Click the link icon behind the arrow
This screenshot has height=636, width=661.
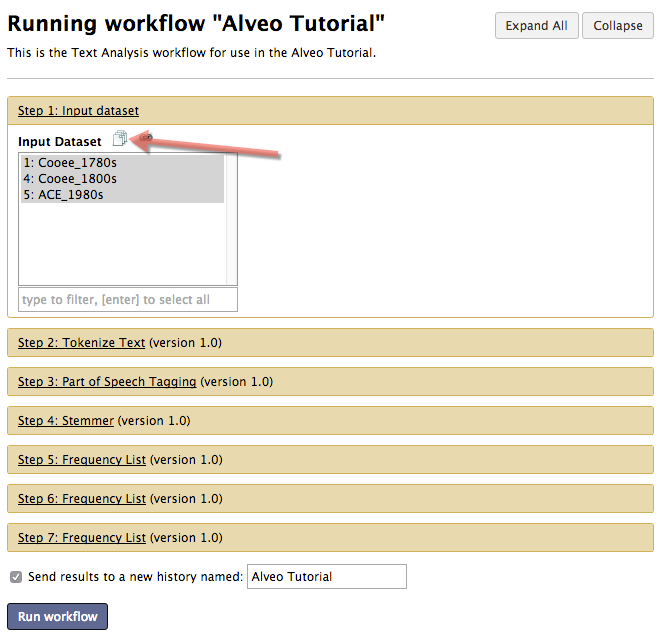(x=146, y=137)
